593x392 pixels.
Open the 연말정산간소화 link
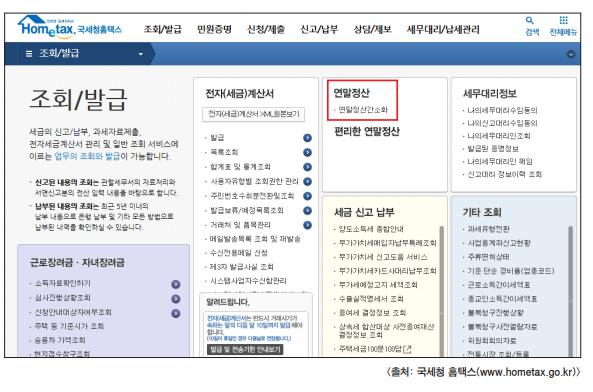tap(363, 110)
